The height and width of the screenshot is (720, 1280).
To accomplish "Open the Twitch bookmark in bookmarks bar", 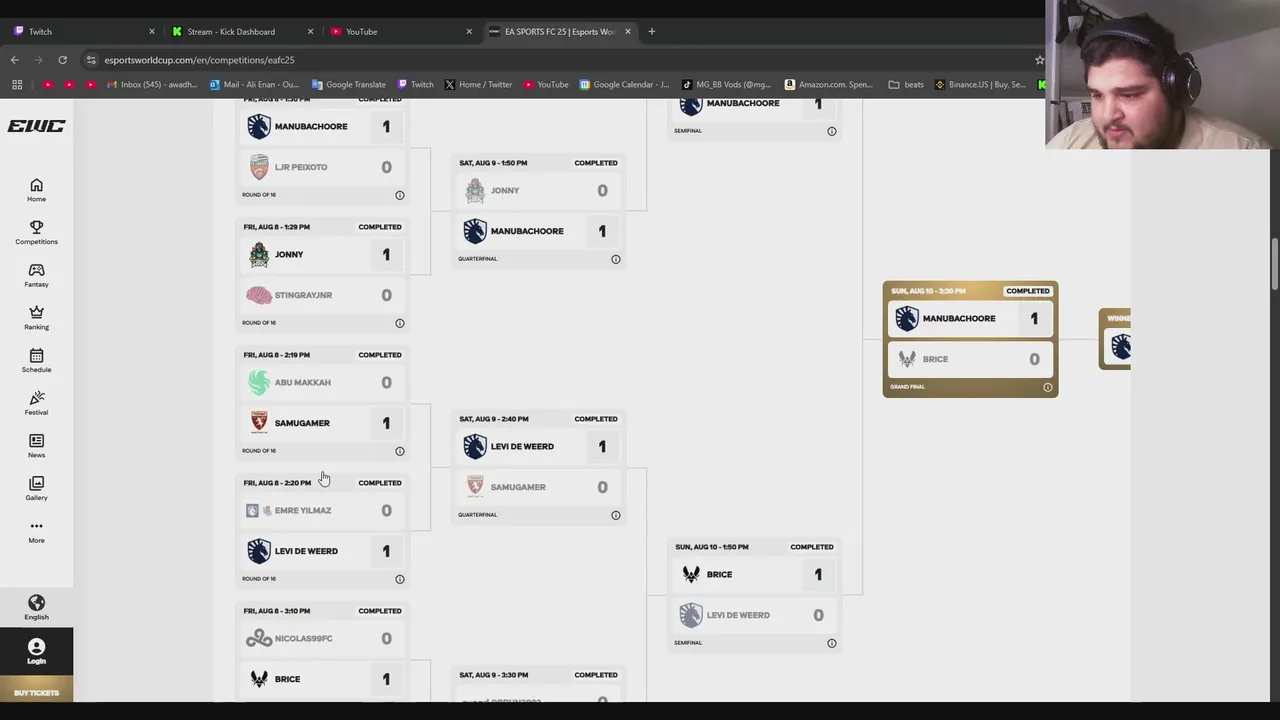I will (416, 84).
